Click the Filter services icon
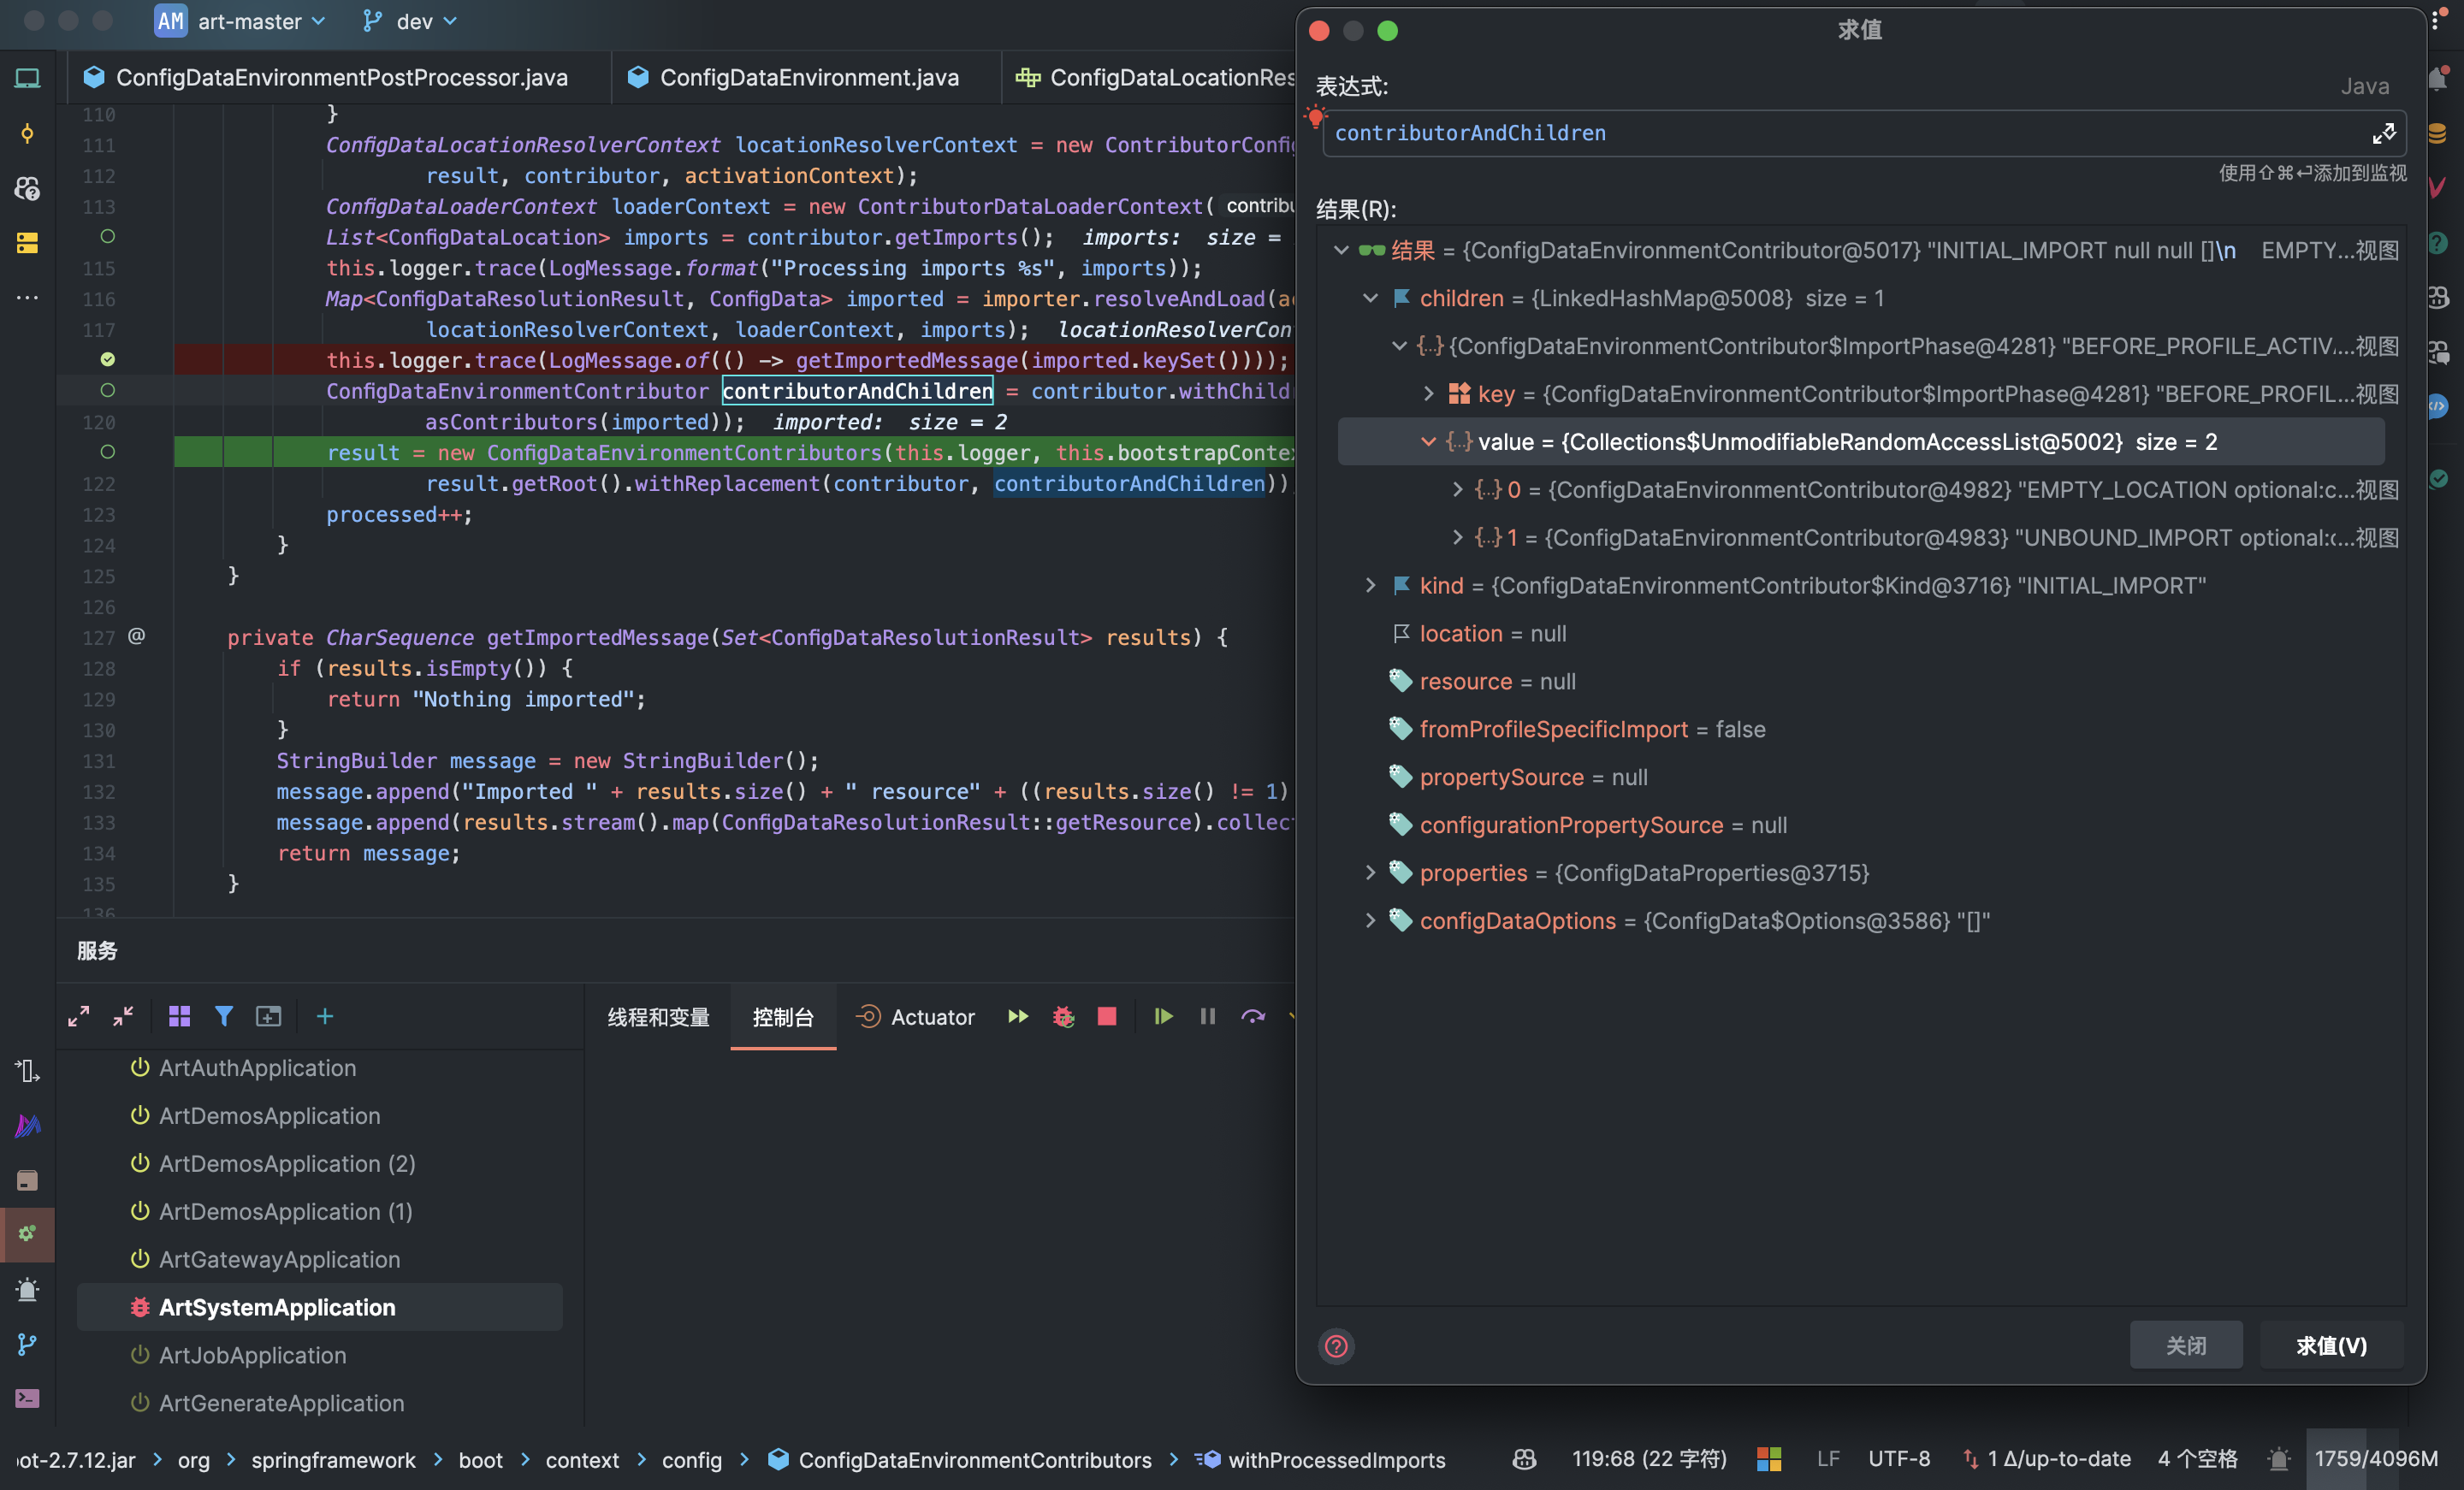 (x=224, y=1017)
